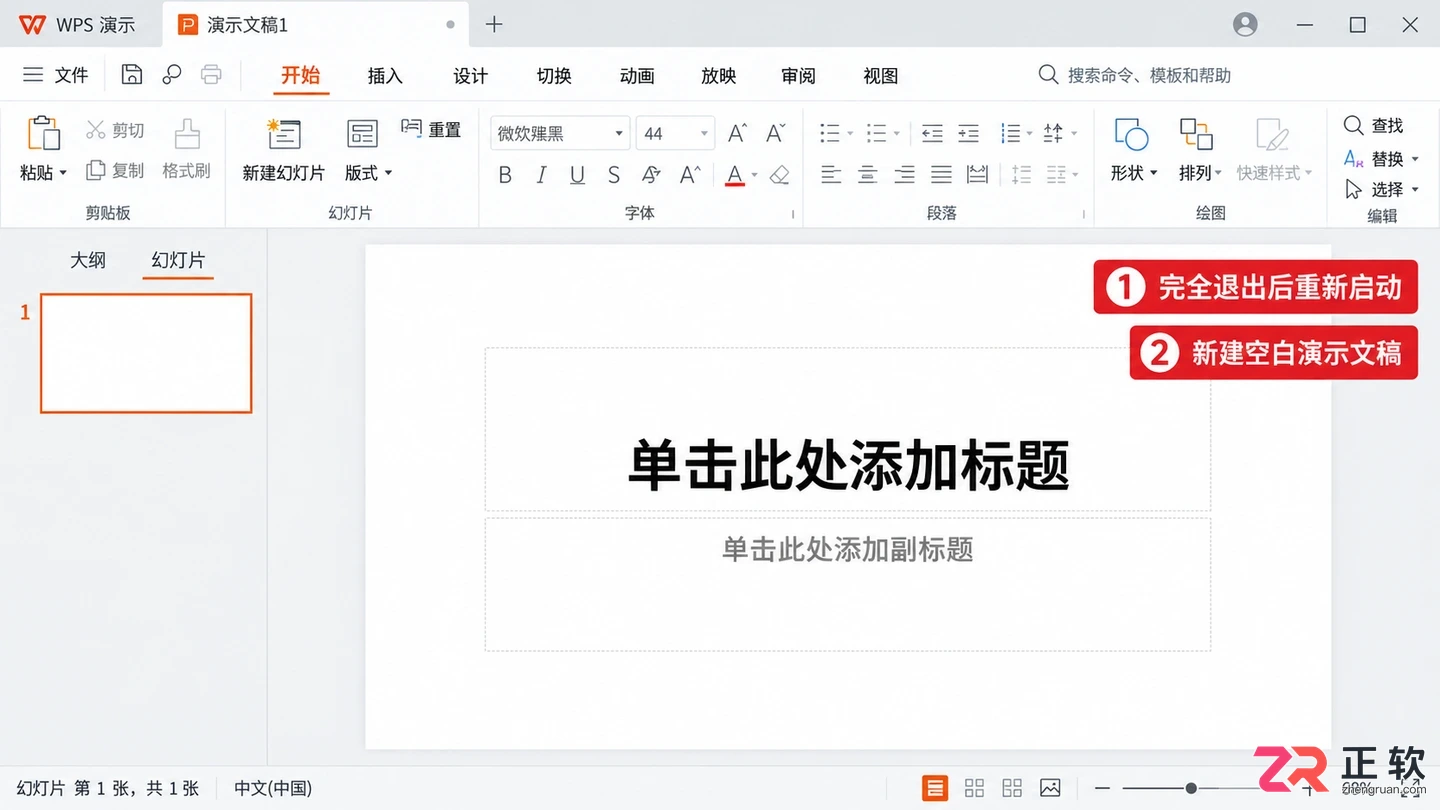Image resolution: width=1440 pixels, height=810 pixels.
Task: Open the 版式 layout dropdown
Action: point(368,173)
